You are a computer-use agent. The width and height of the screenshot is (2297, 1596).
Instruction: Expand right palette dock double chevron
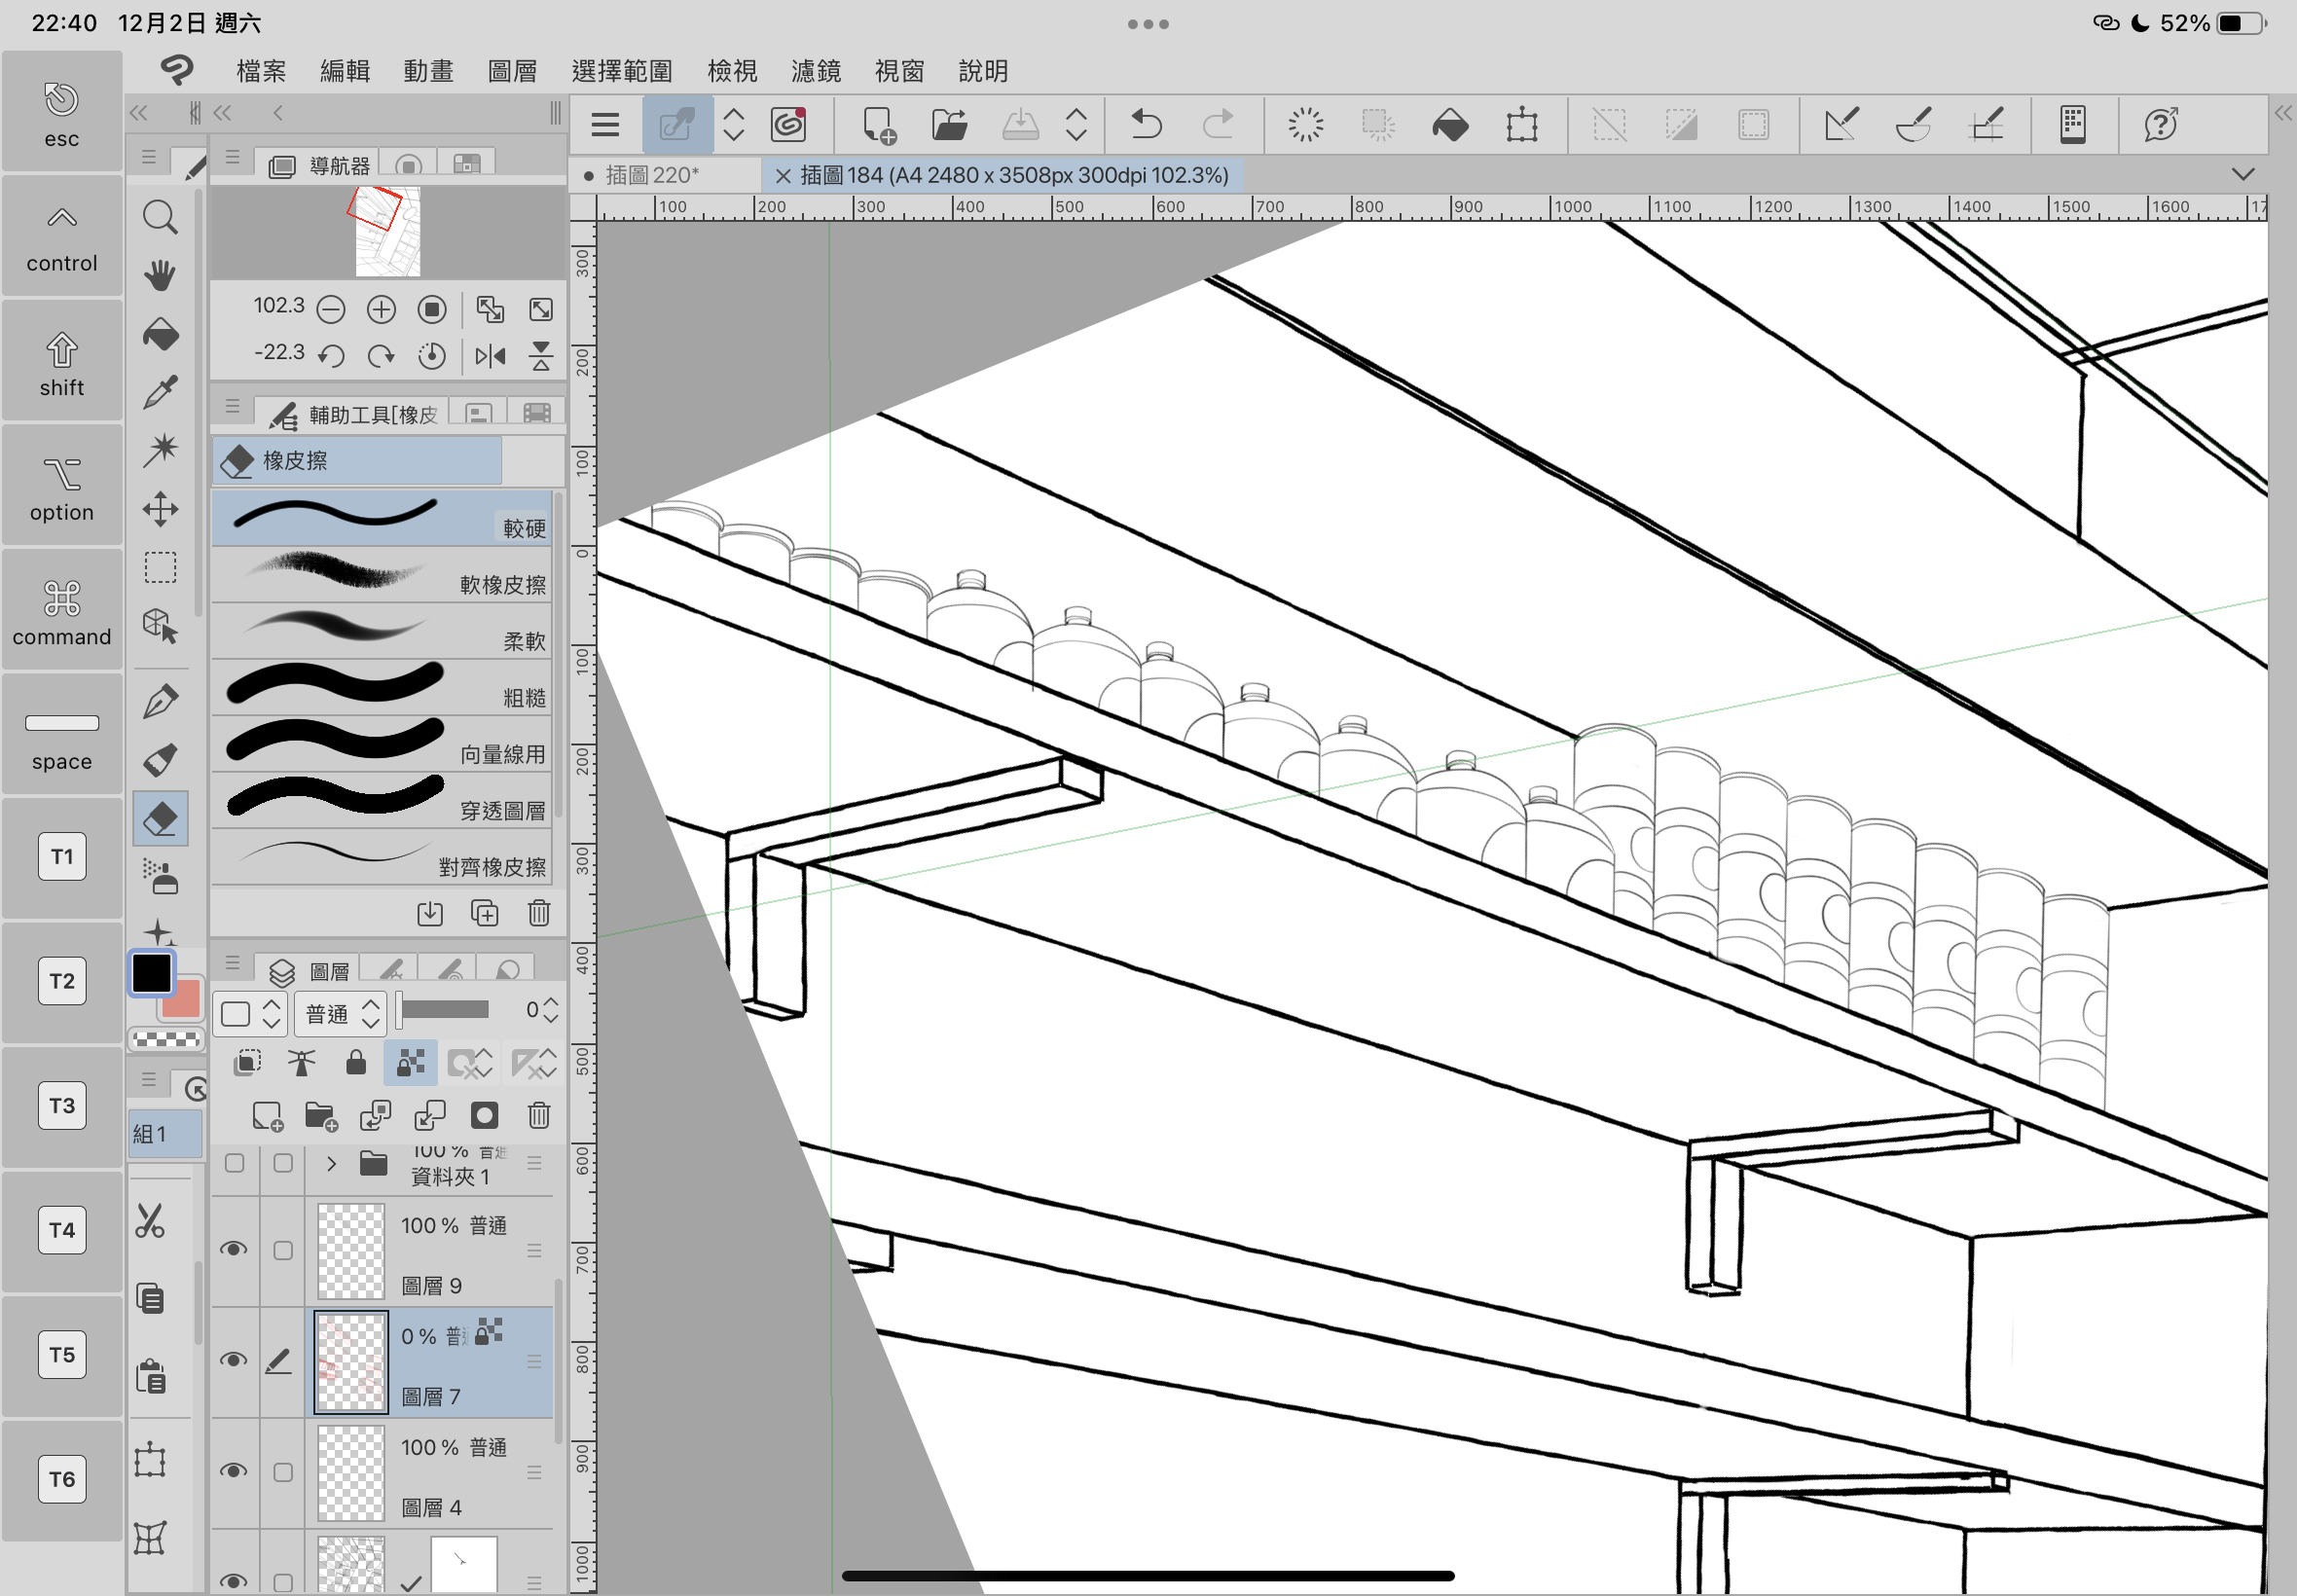pos(2283,113)
